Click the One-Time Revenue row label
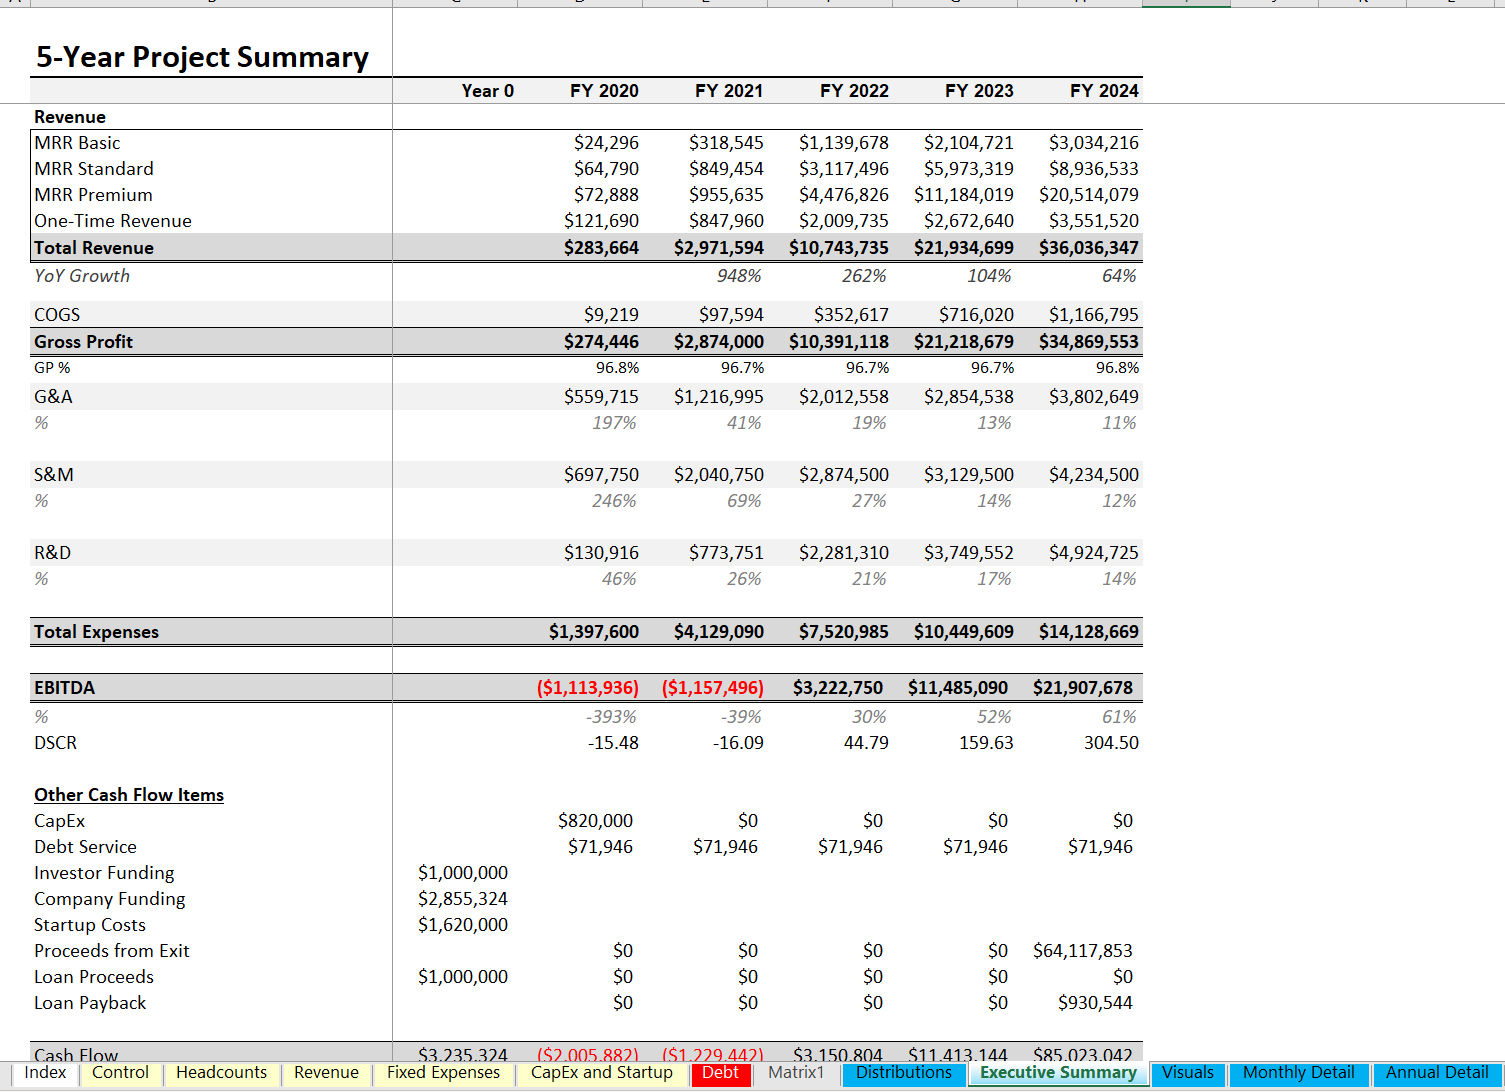 coord(113,221)
